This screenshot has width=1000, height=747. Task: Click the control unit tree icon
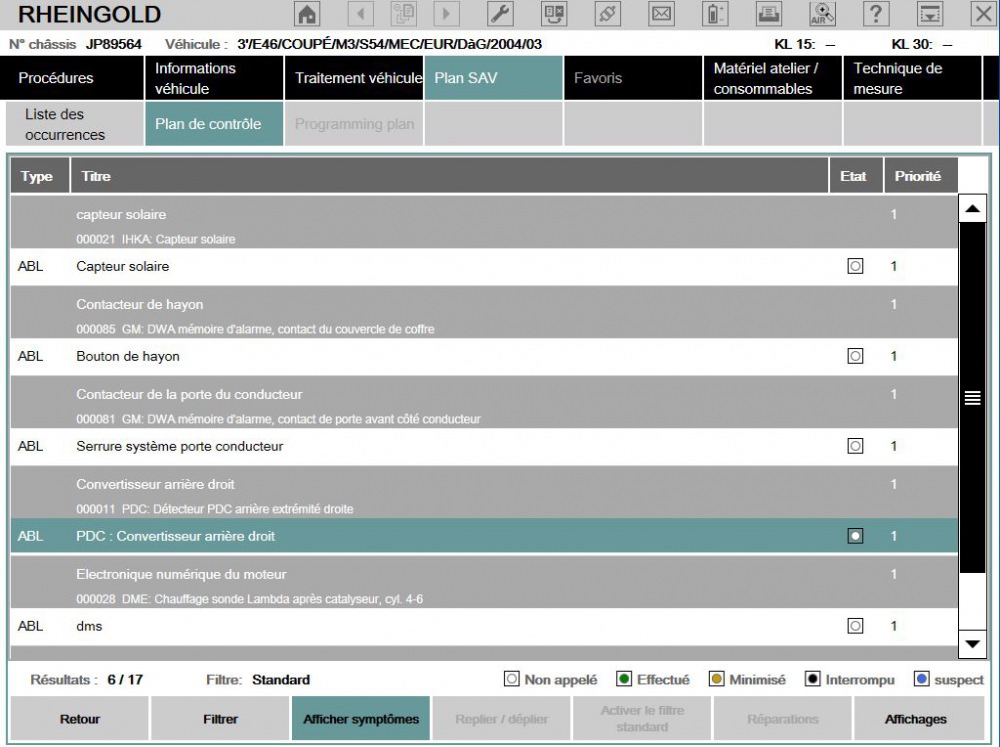point(554,13)
